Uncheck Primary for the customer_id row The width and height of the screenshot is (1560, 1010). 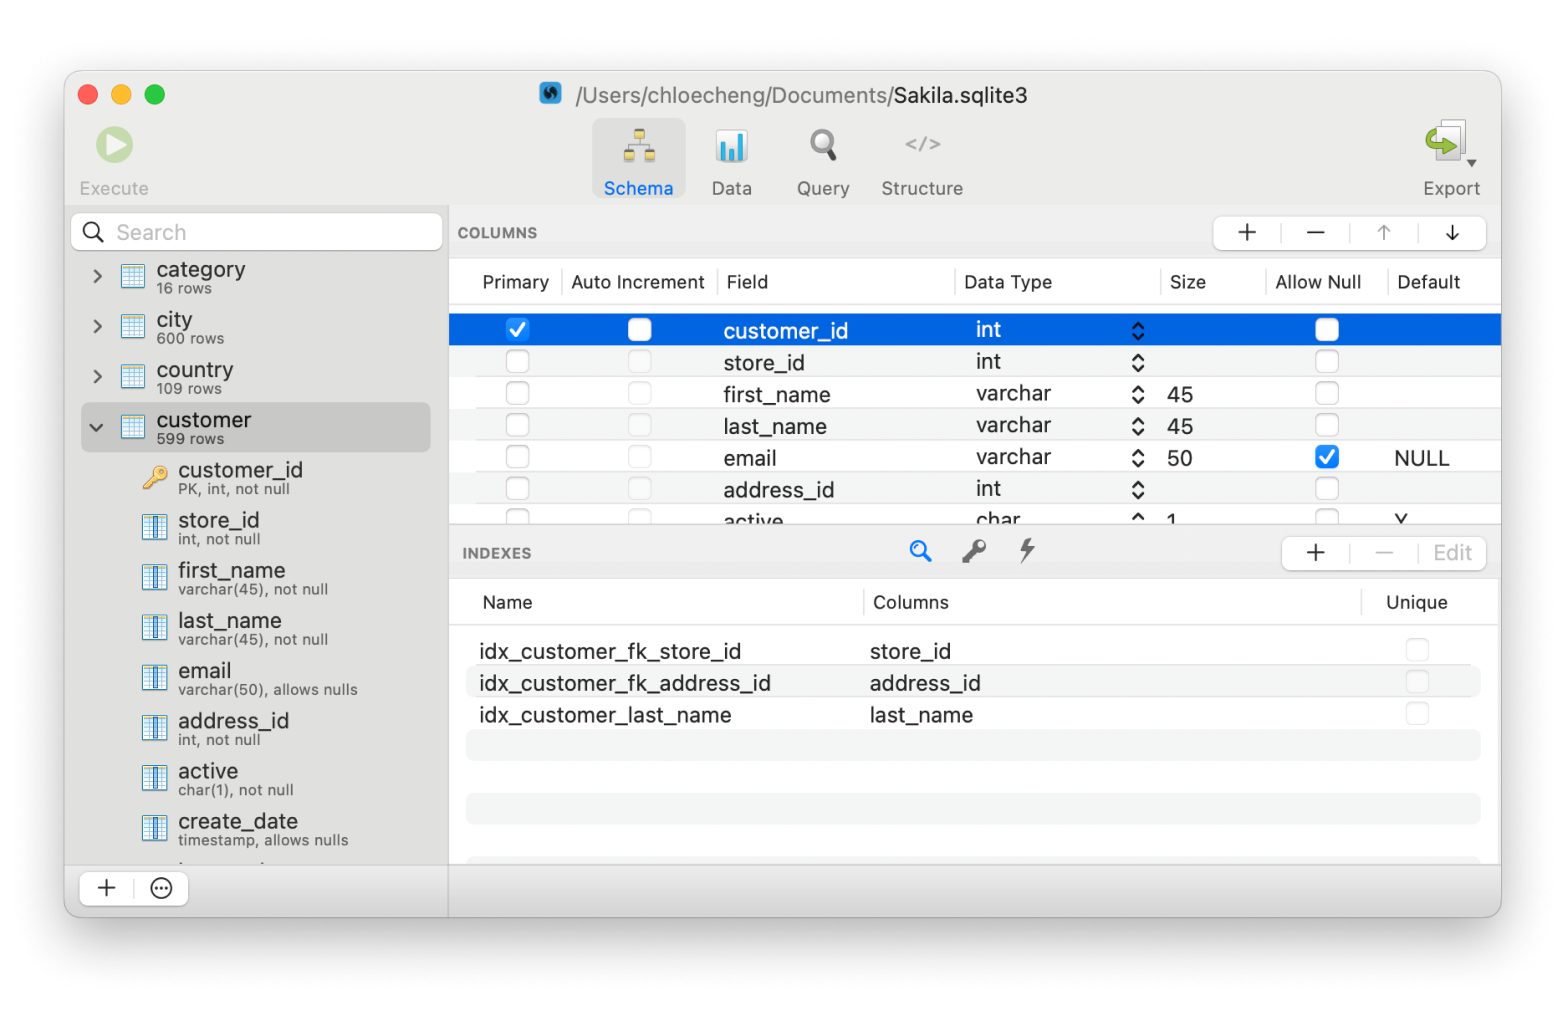[x=517, y=329]
